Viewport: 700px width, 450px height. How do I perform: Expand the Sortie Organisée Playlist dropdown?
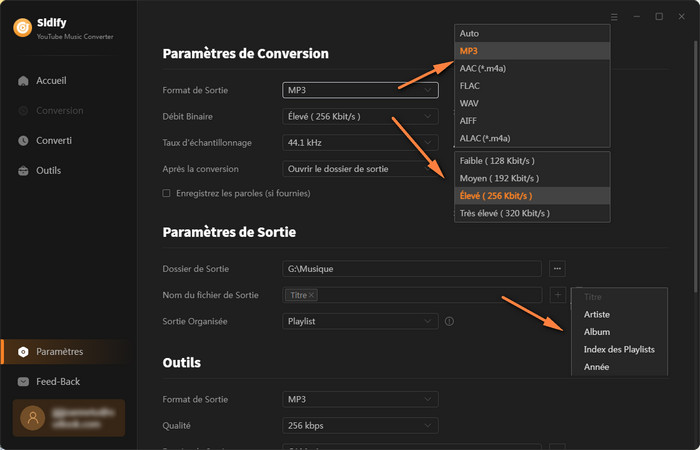click(360, 321)
